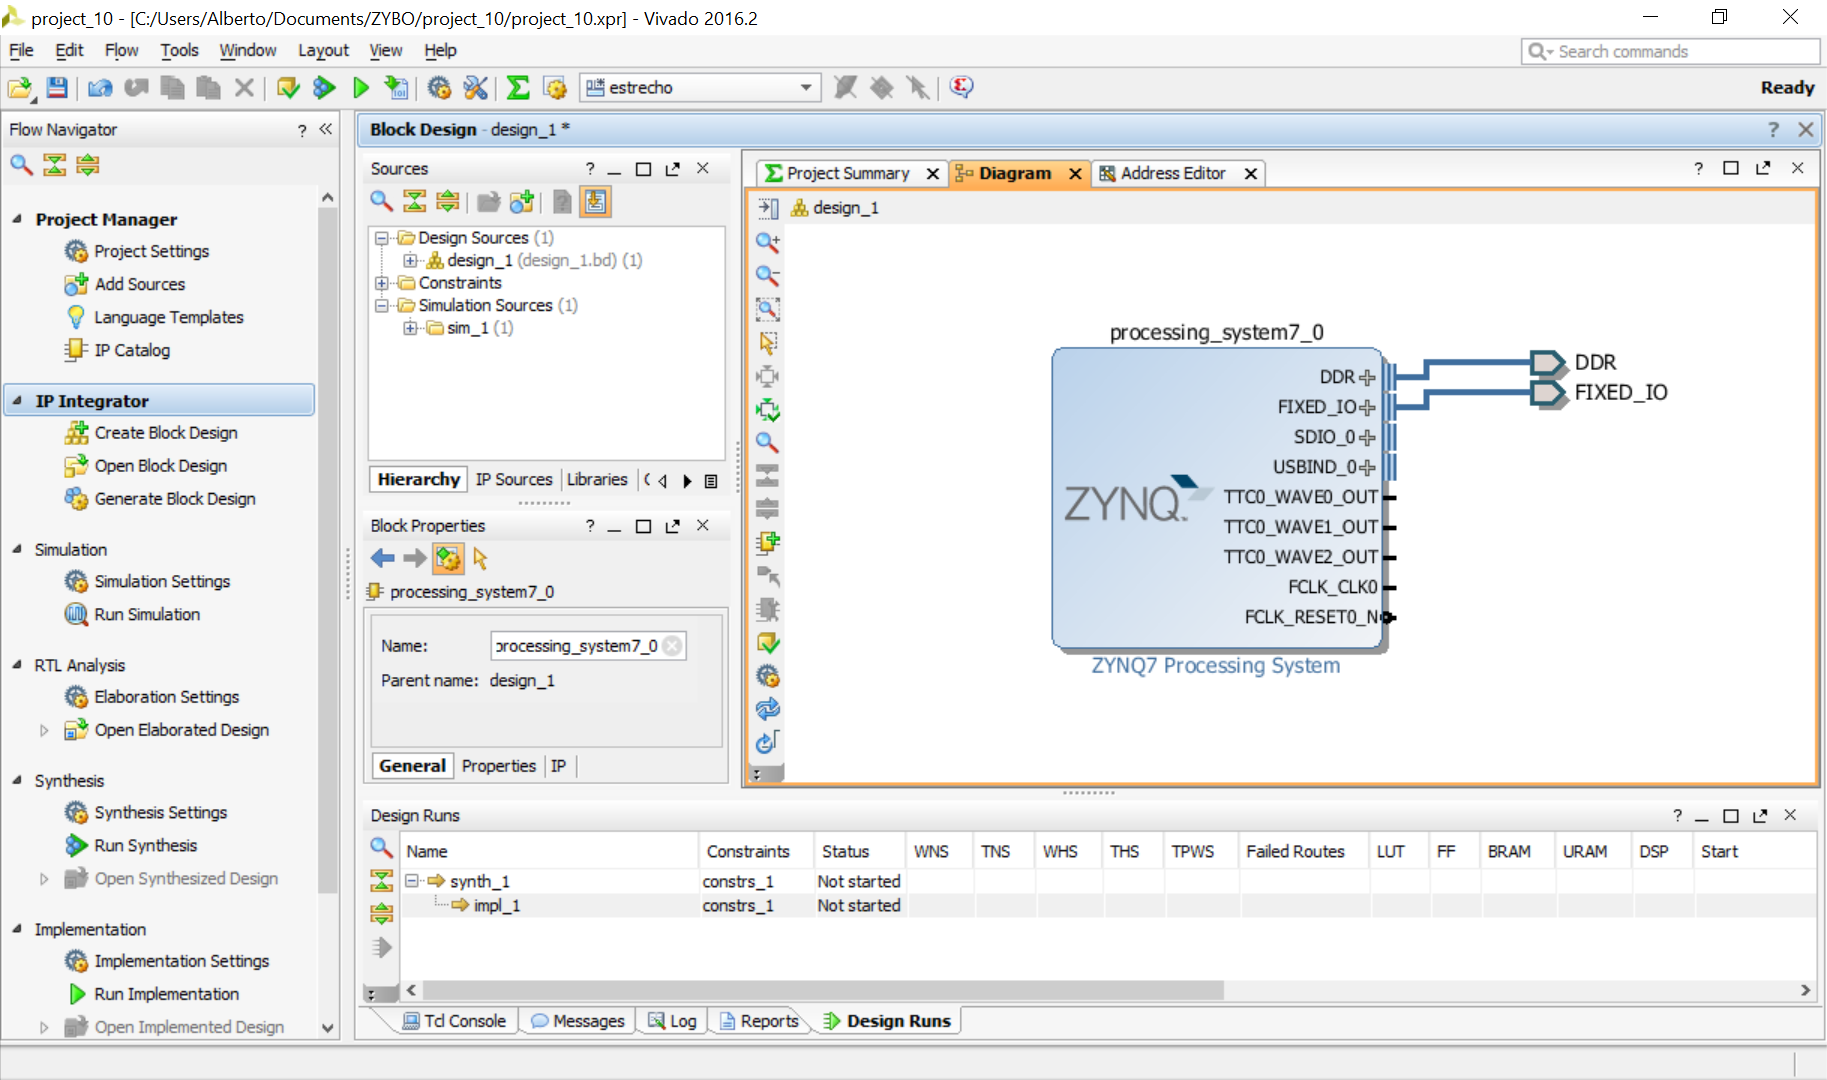Click the Regenerate Layout icon in the diagram

pyautogui.click(x=767, y=709)
